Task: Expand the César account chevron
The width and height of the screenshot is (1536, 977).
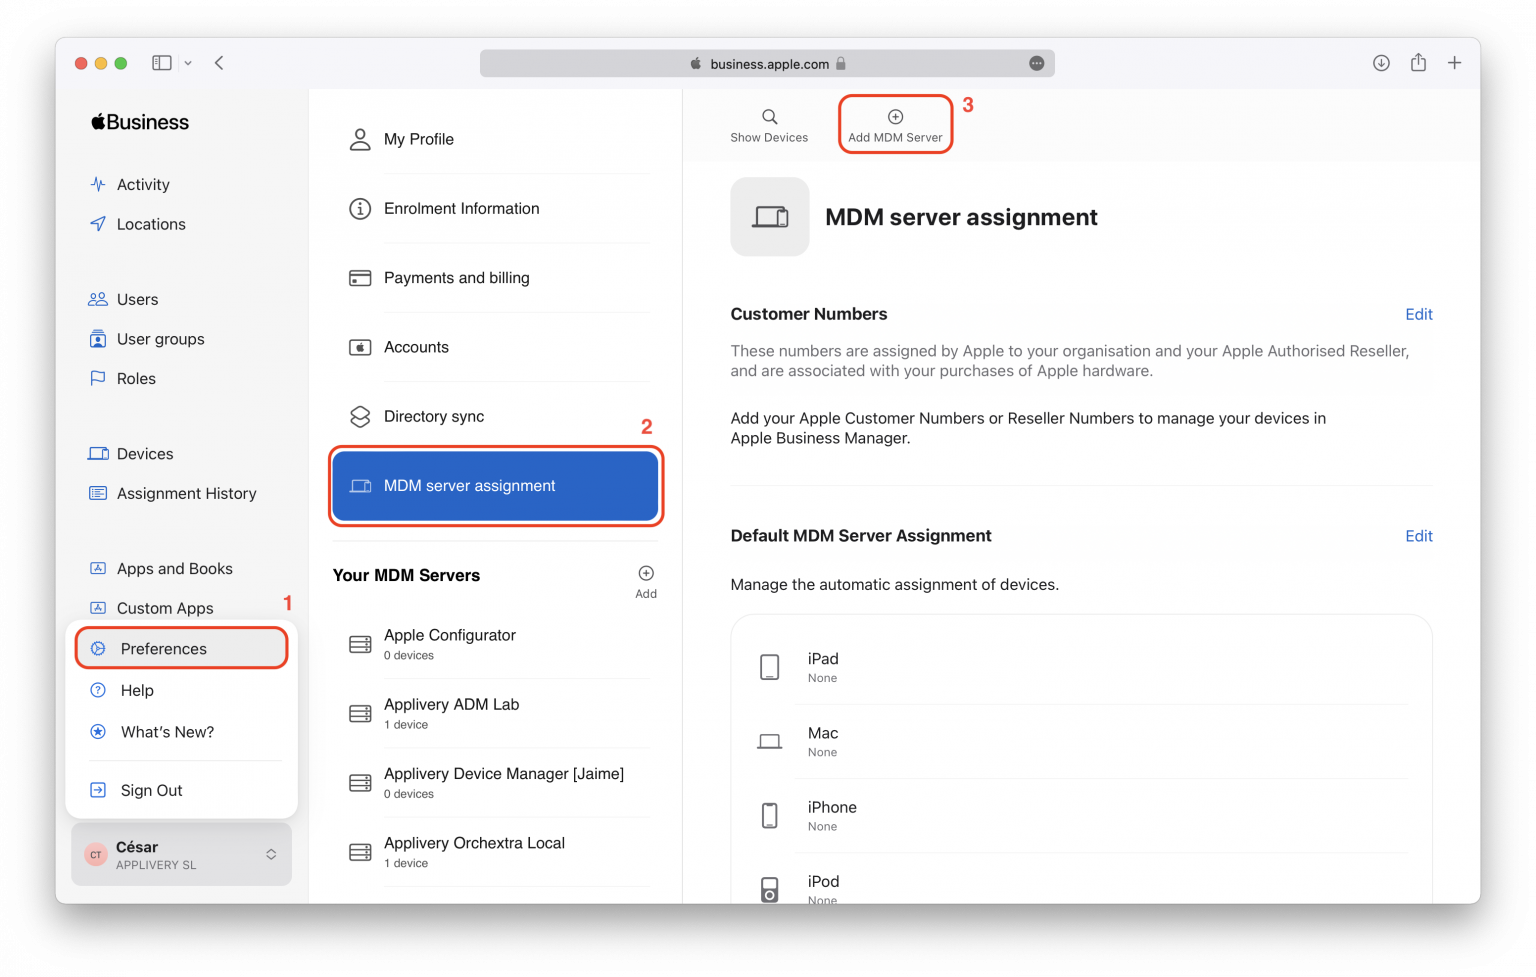Action: pos(271,855)
